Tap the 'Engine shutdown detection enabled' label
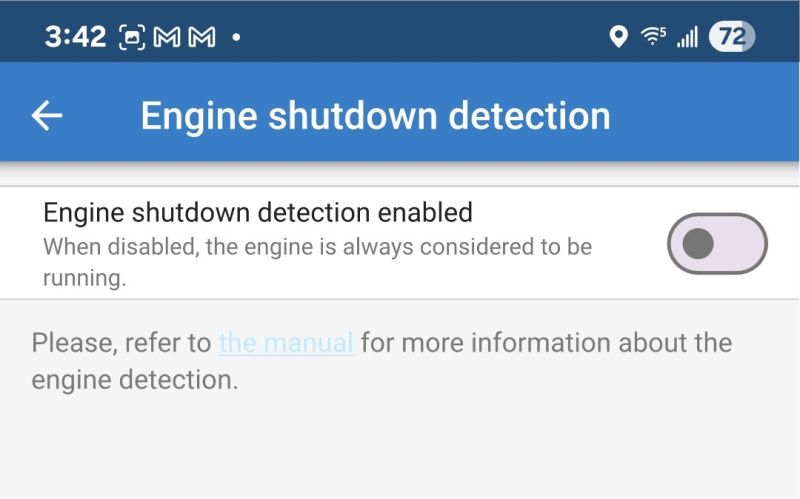 coord(258,212)
